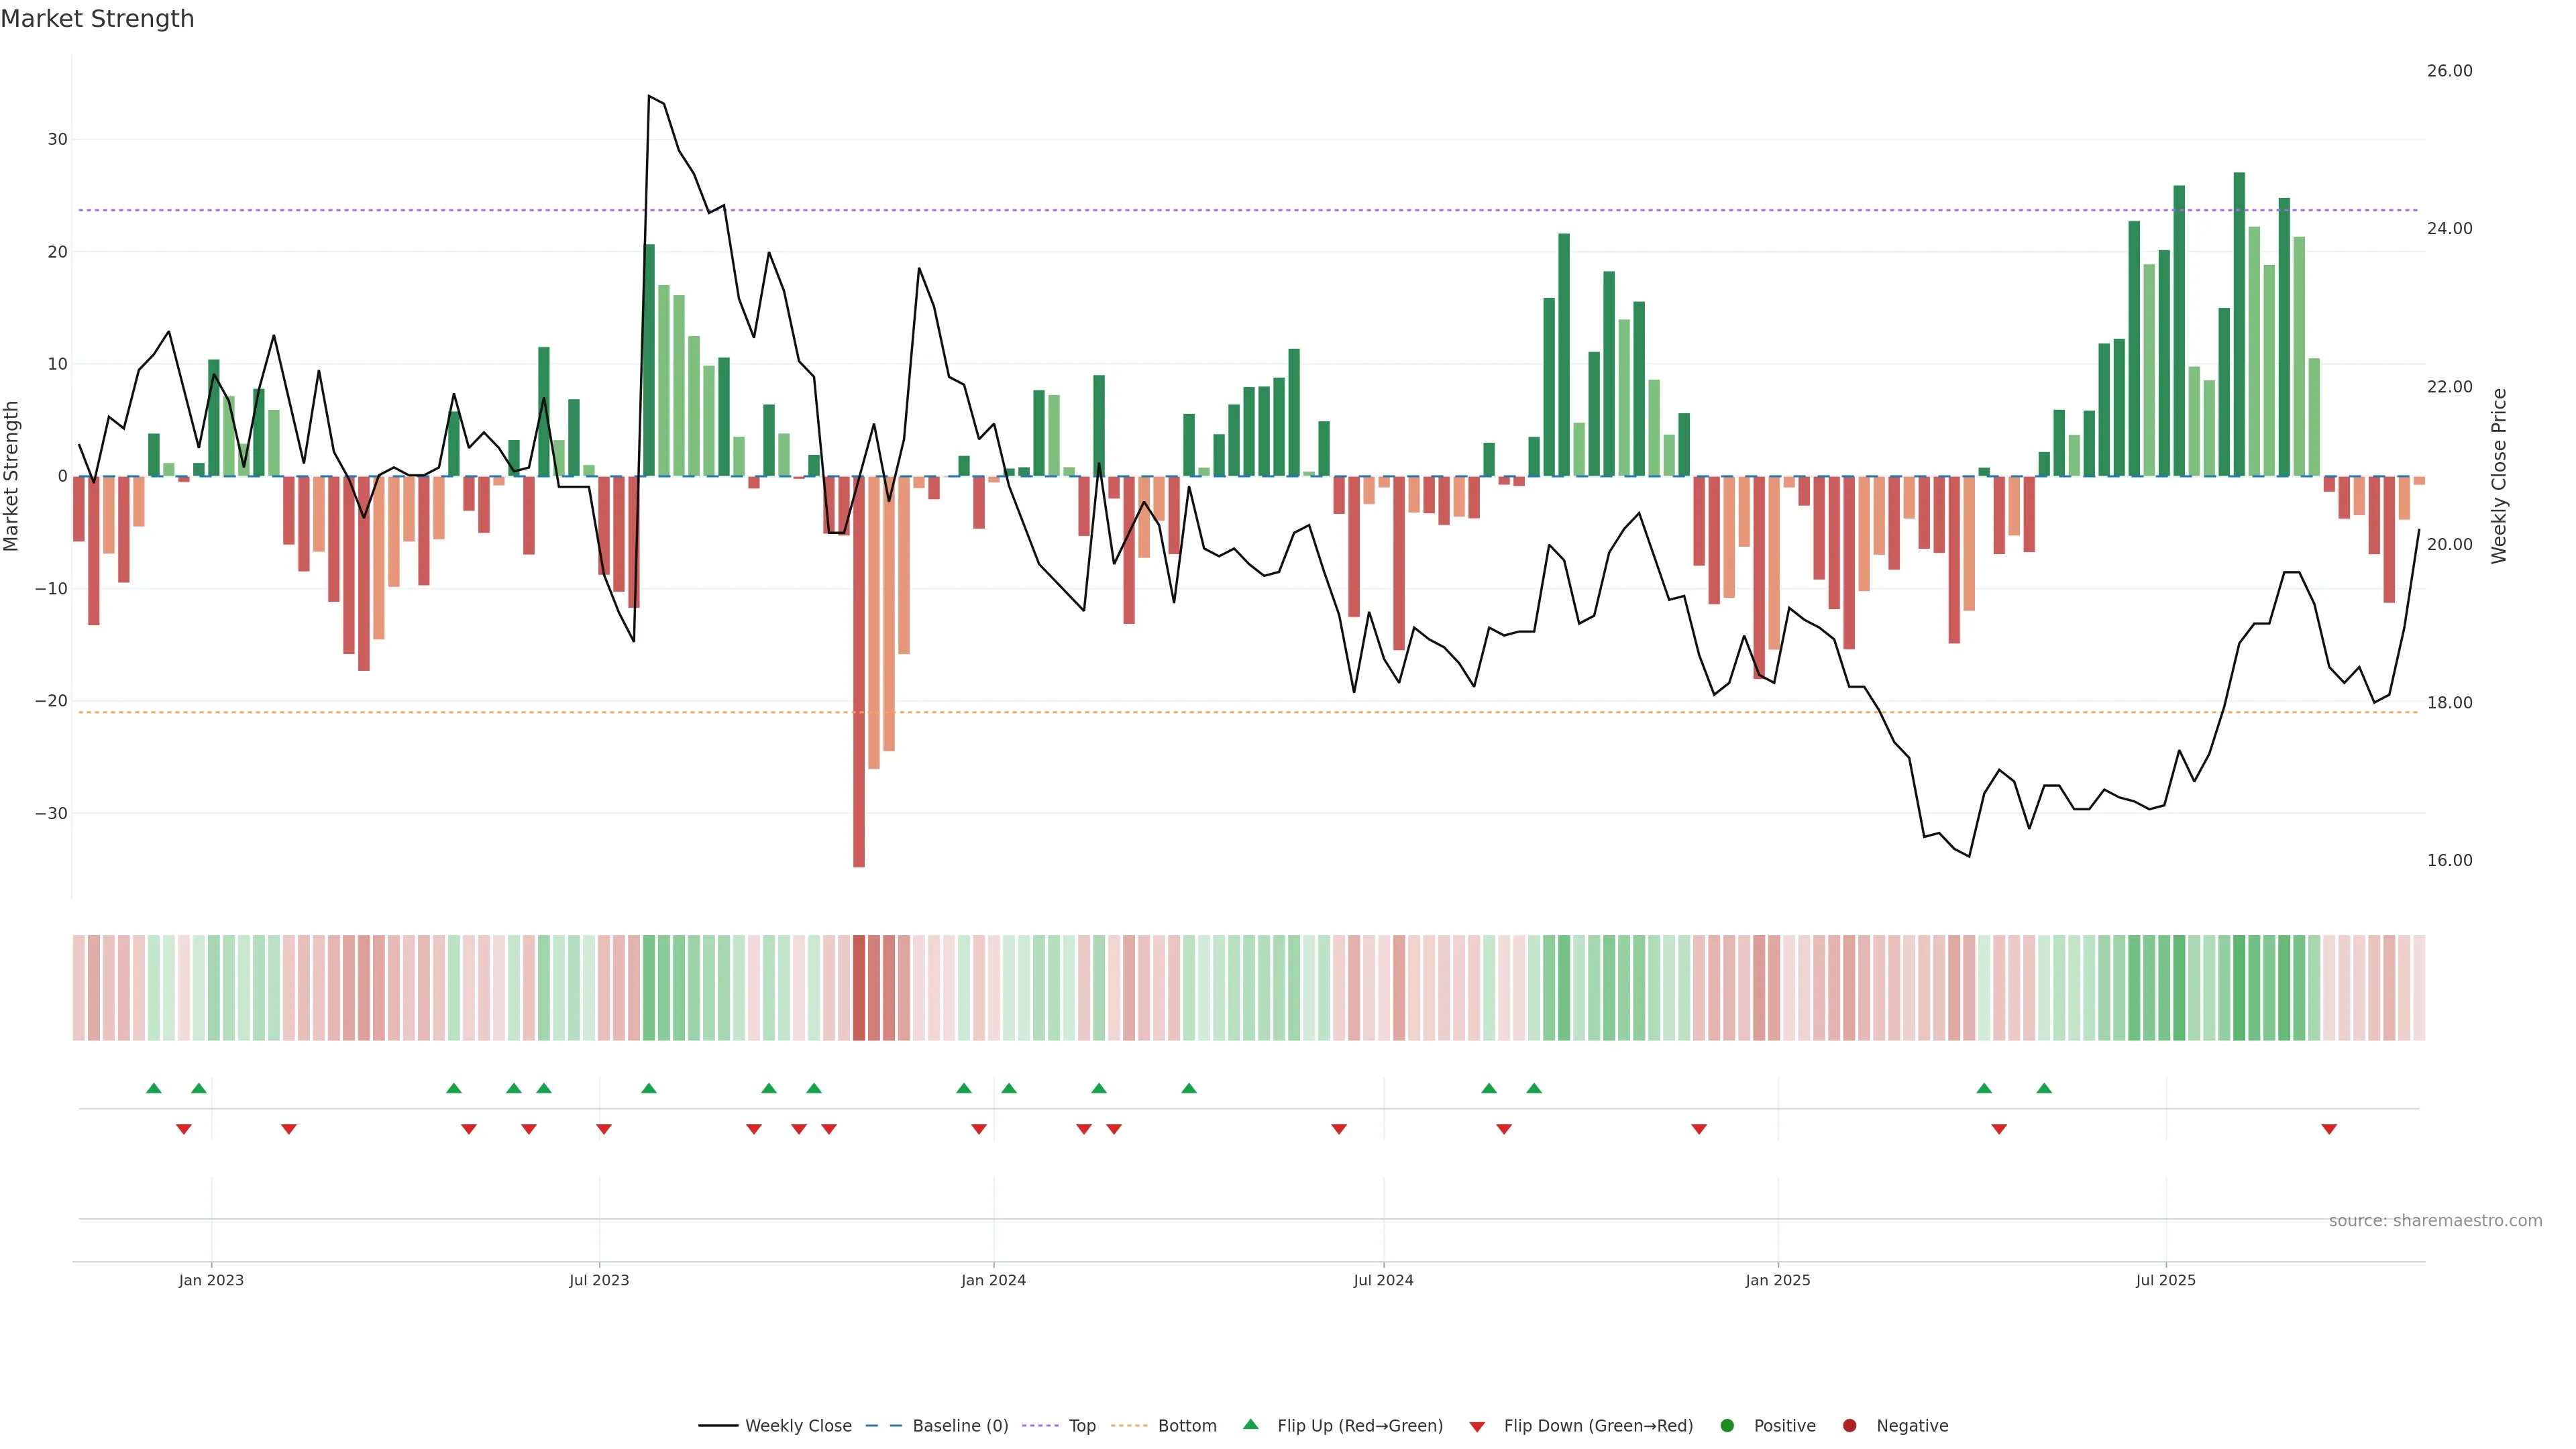This screenshot has height=1449, width=2576.
Task: Click the Market Strength chart title
Action: [97, 19]
